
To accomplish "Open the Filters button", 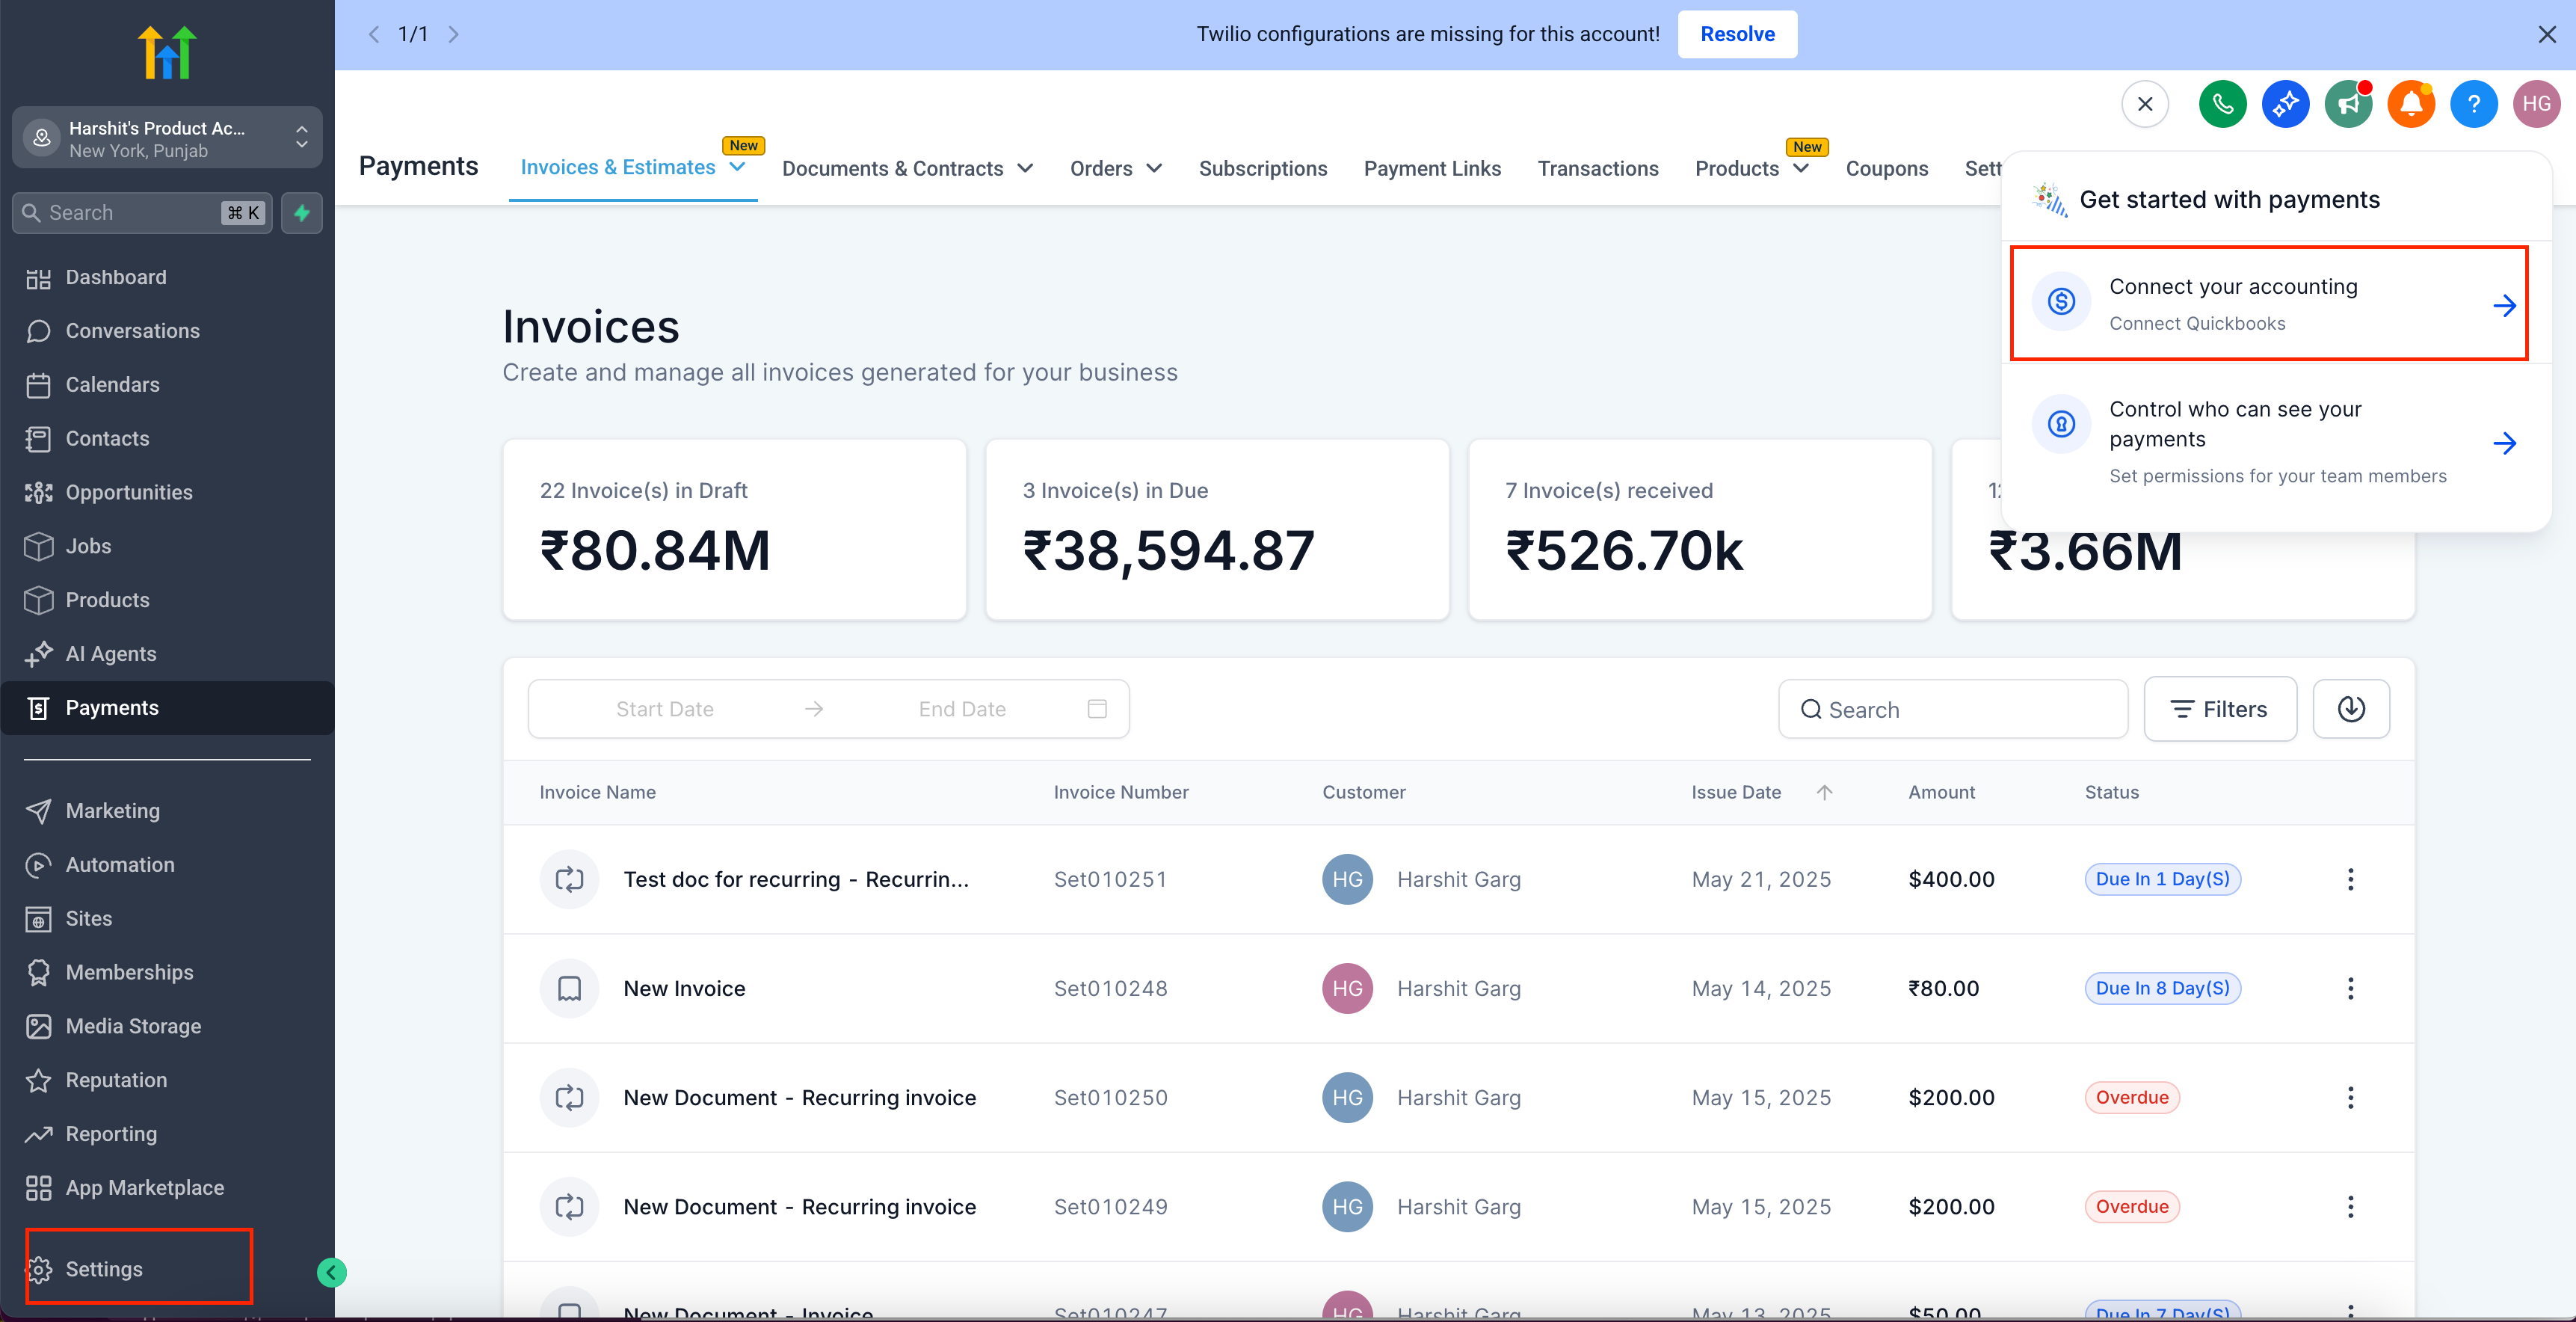I will (x=2220, y=709).
